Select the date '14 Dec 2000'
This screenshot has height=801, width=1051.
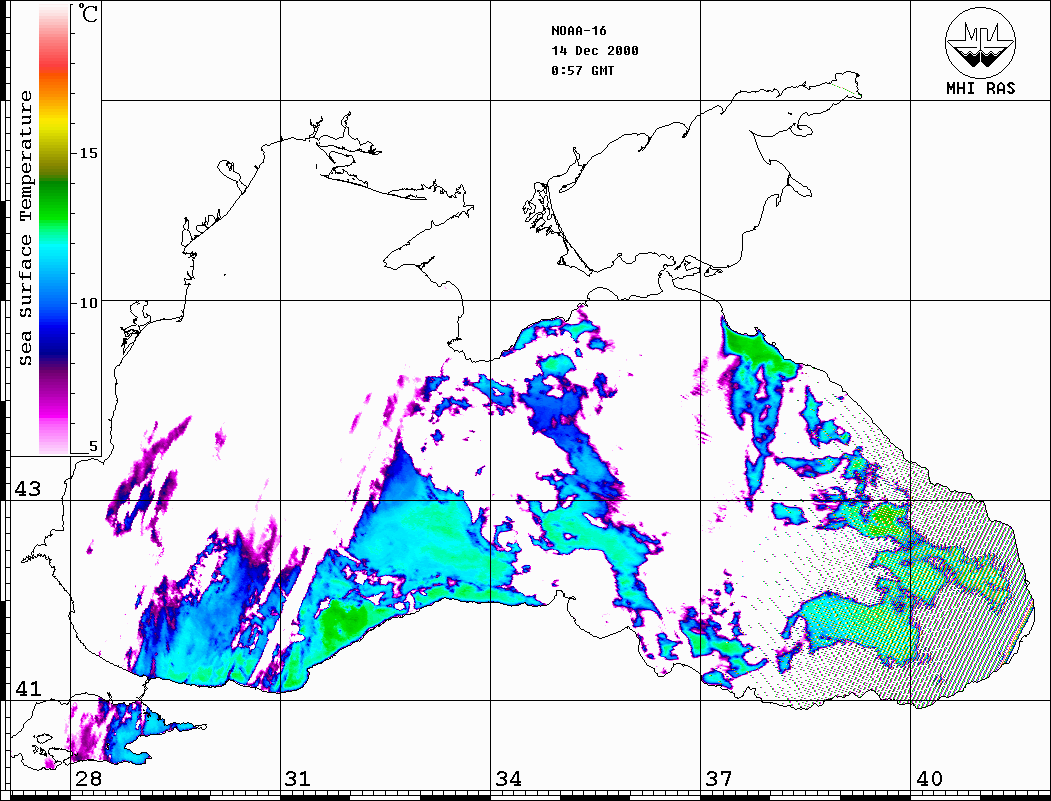pyautogui.click(x=595, y=51)
